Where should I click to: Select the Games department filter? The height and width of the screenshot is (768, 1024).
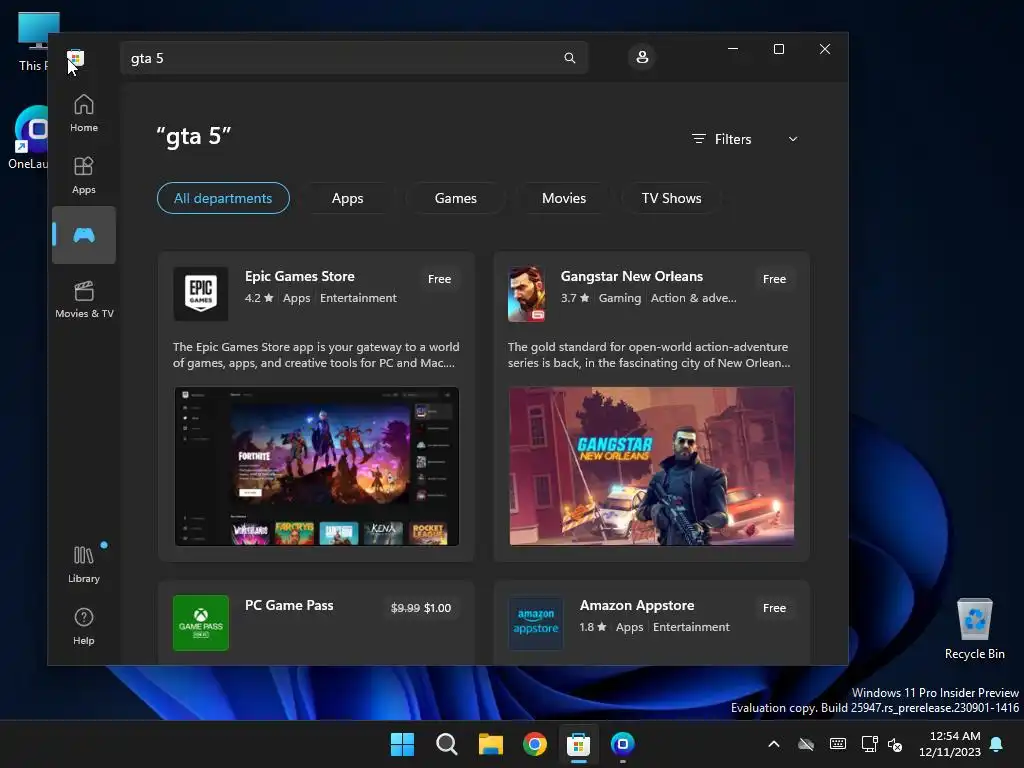click(x=456, y=198)
